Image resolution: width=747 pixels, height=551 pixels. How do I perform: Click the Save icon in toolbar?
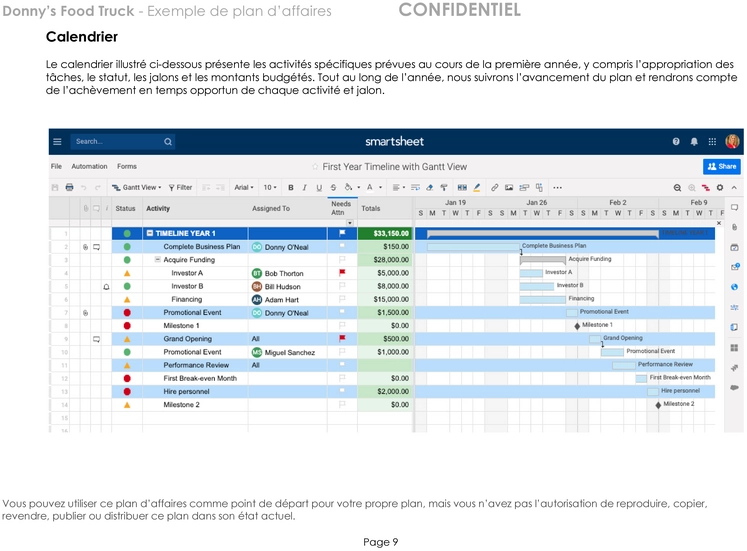(55, 187)
